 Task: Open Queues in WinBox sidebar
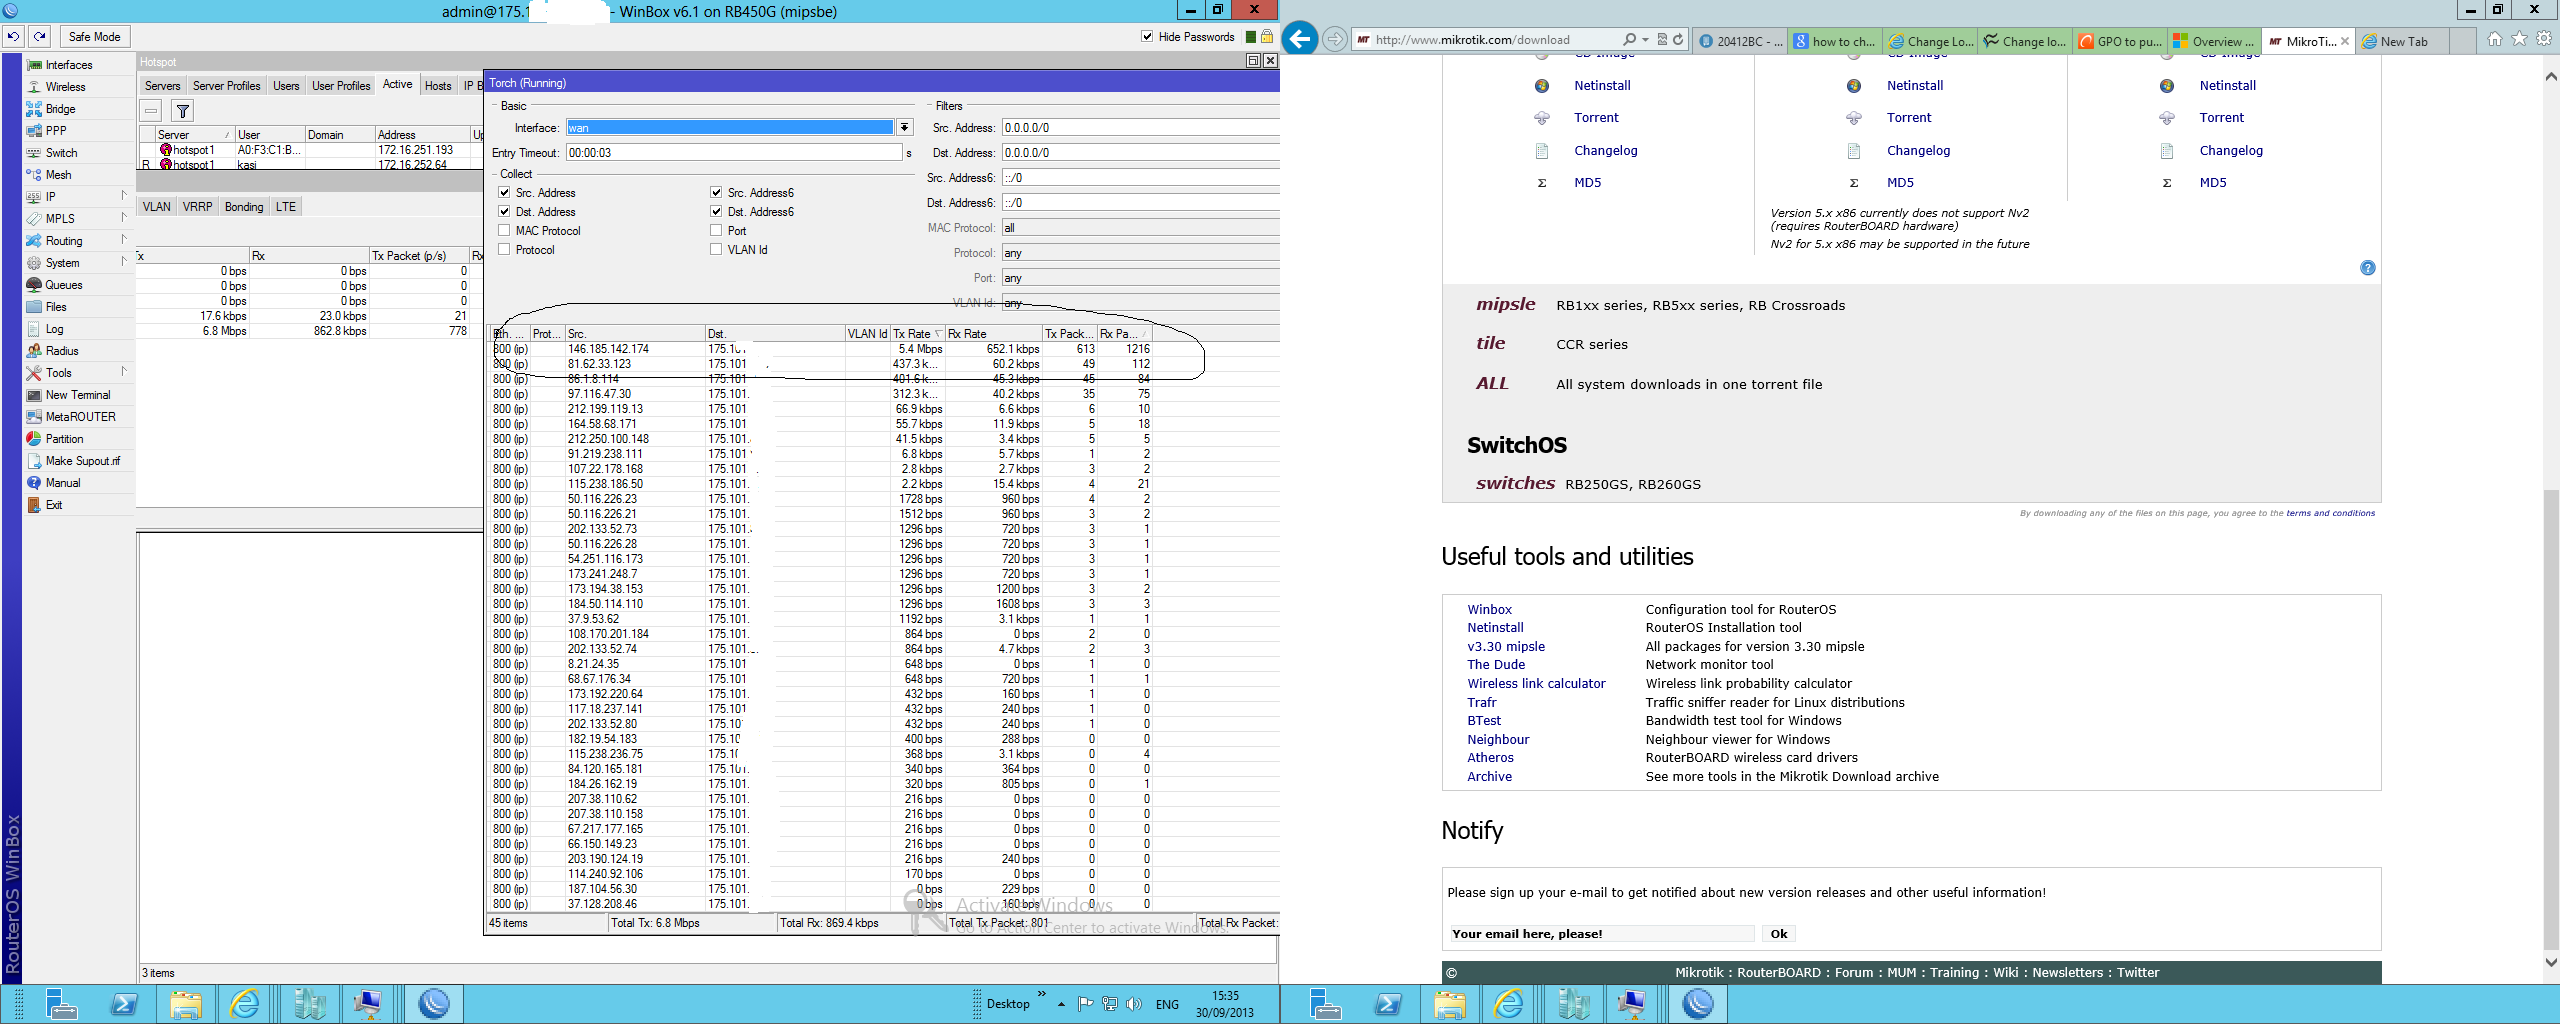[x=64, y=285]
